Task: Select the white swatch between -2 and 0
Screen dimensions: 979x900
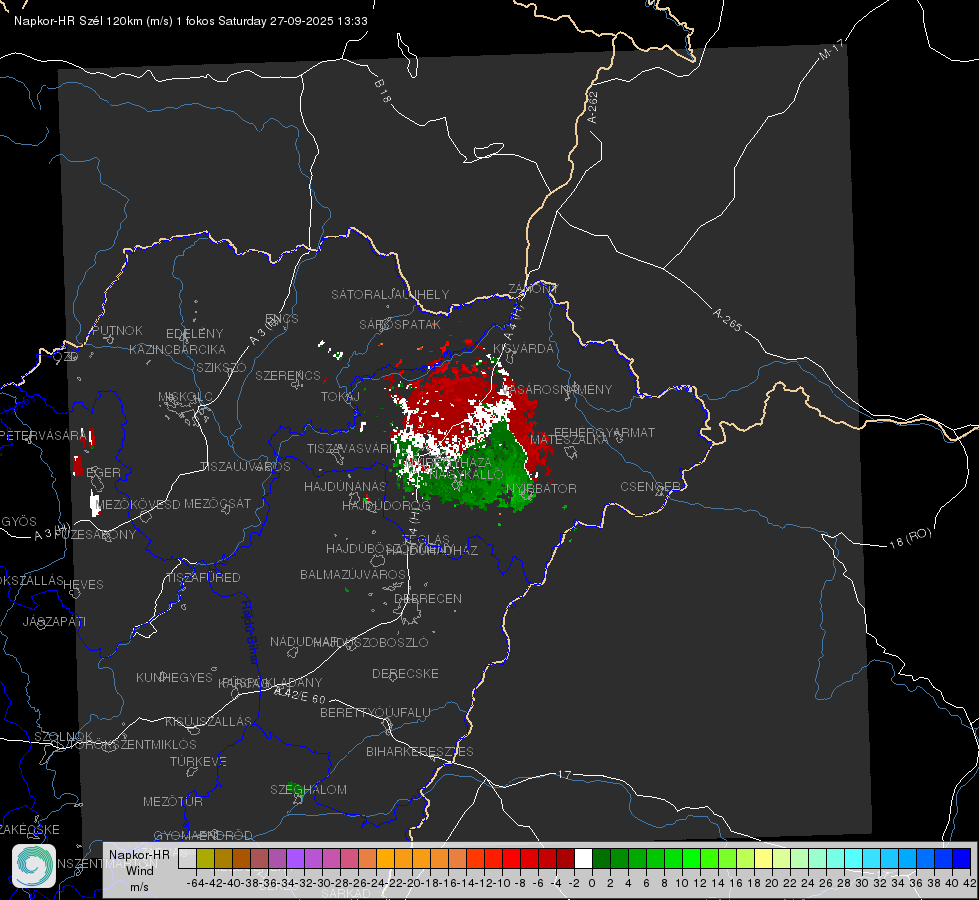Action: pos(583,858)
